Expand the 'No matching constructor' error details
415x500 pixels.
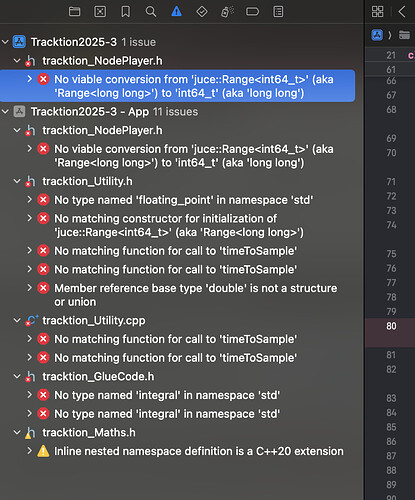(30, 219)
